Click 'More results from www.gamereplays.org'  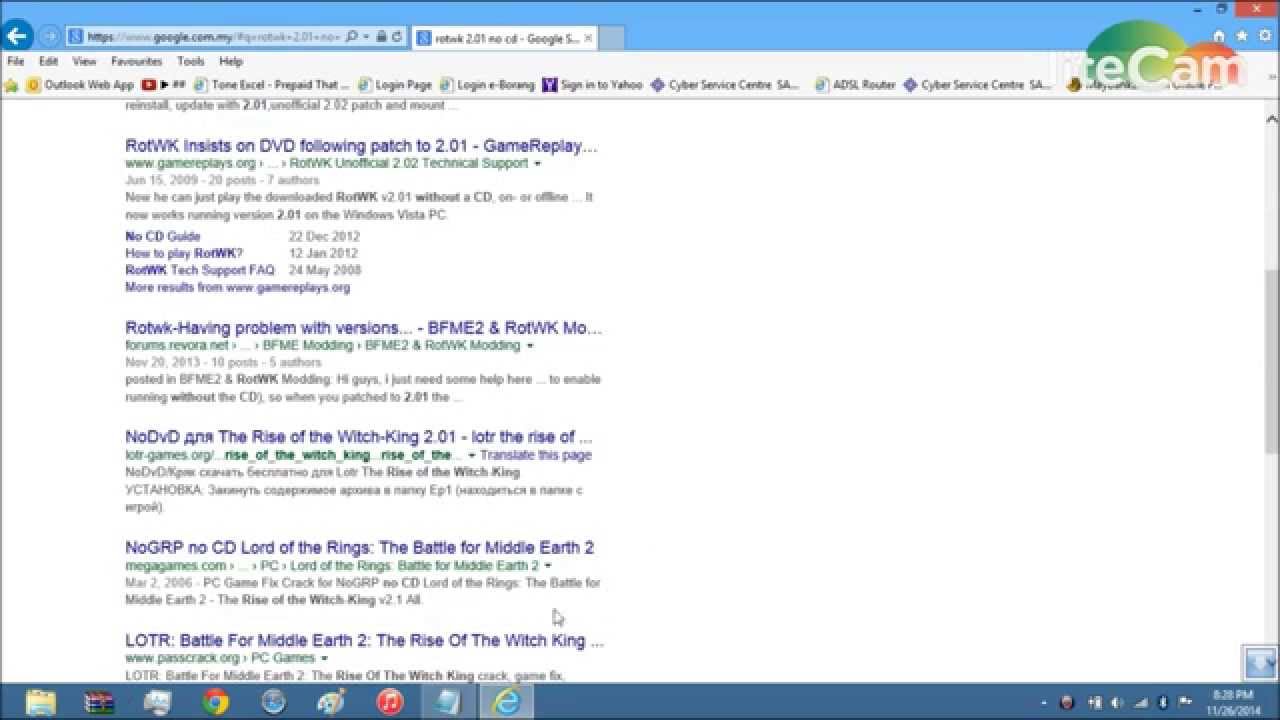point(237,287)
